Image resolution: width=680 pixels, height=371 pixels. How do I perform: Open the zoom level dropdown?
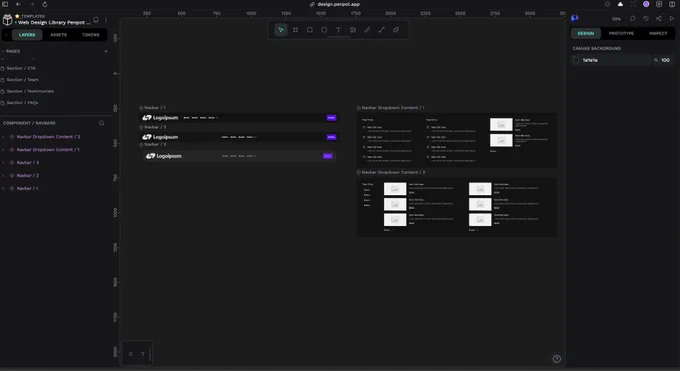616,19
